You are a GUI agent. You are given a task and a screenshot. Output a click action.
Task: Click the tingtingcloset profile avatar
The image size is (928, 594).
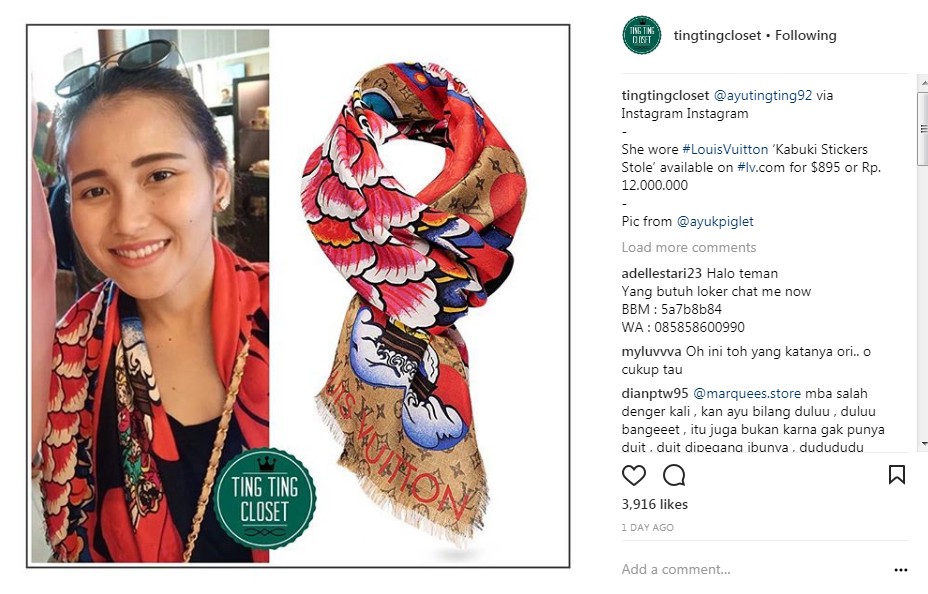[642, 35]
